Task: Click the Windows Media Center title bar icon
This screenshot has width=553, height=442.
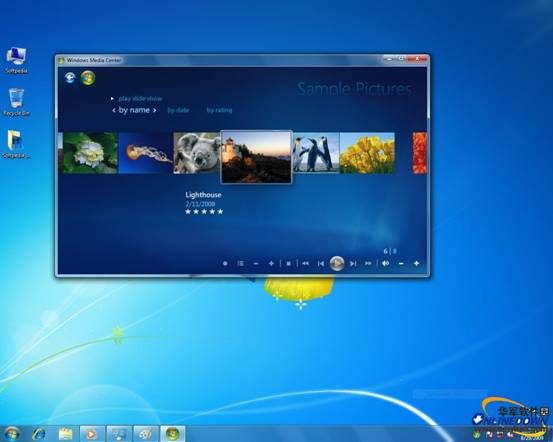Action: tap(61, 60)
